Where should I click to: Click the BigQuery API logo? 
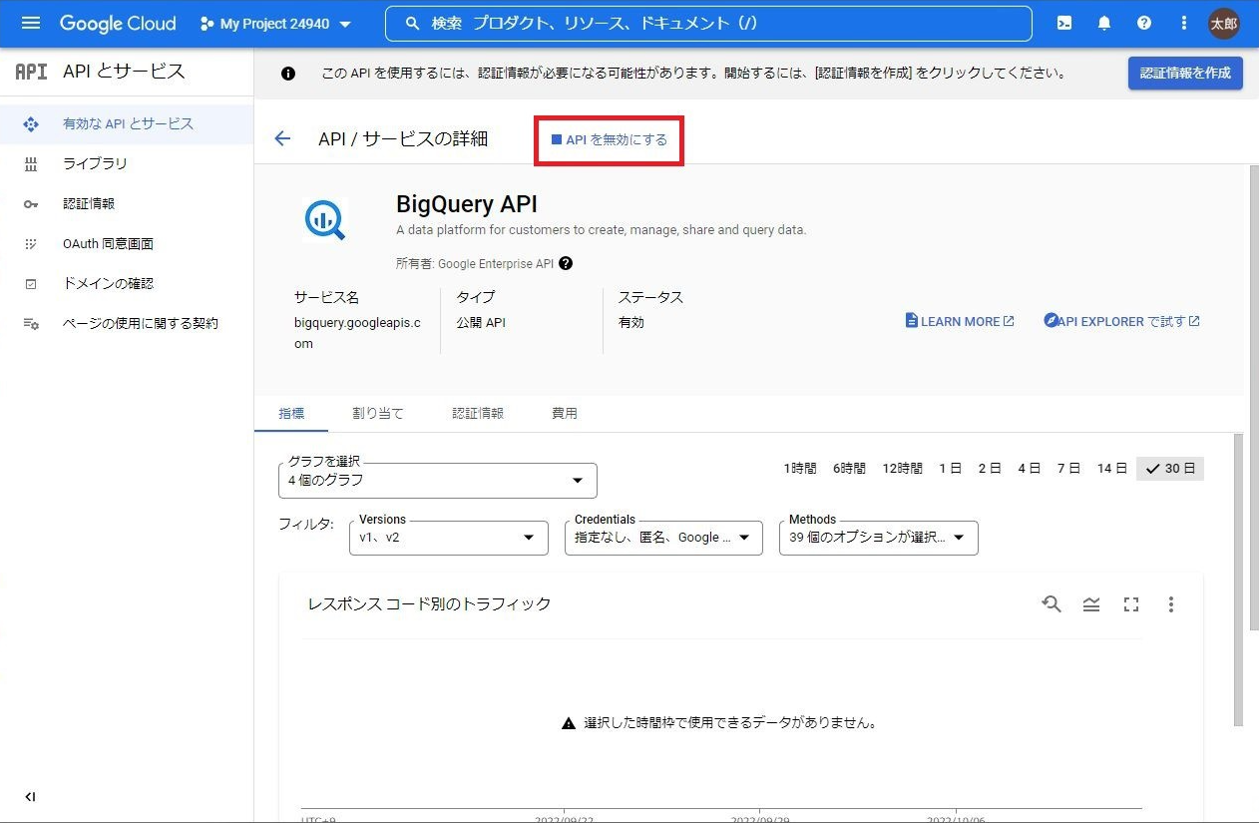tap(325, 219)
